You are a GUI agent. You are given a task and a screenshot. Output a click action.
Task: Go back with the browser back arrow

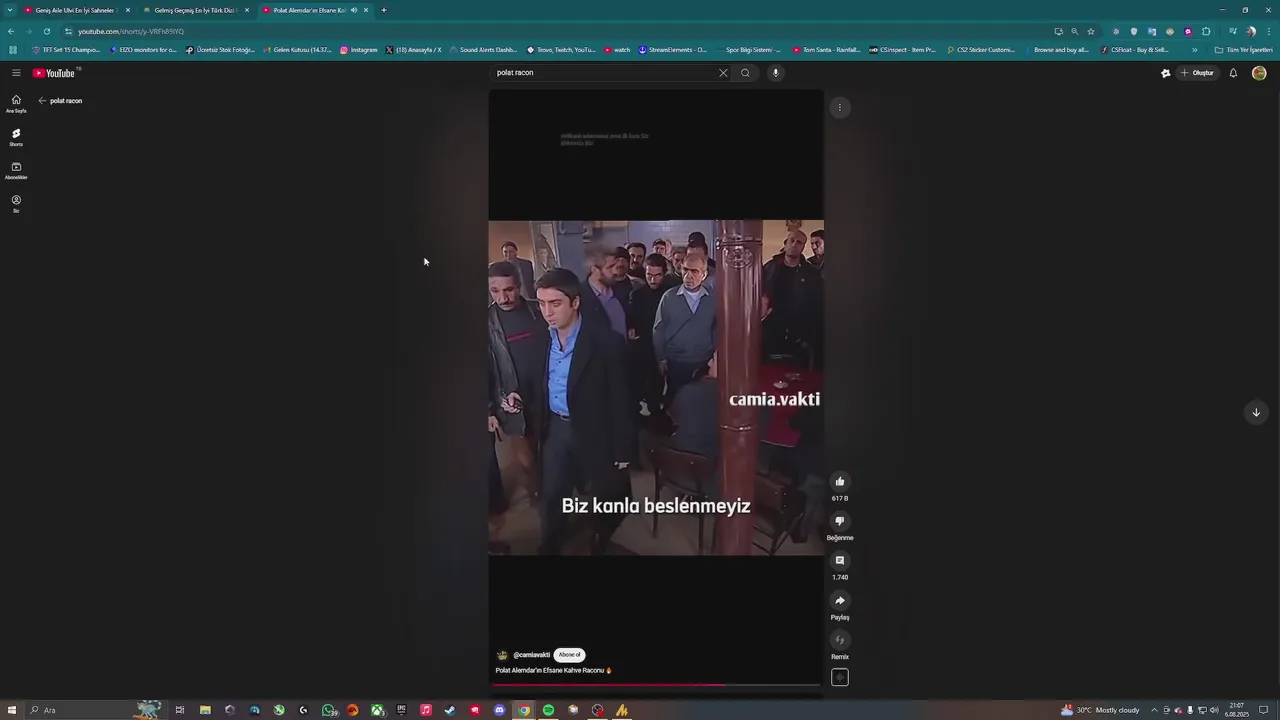(x=11, y=31)
